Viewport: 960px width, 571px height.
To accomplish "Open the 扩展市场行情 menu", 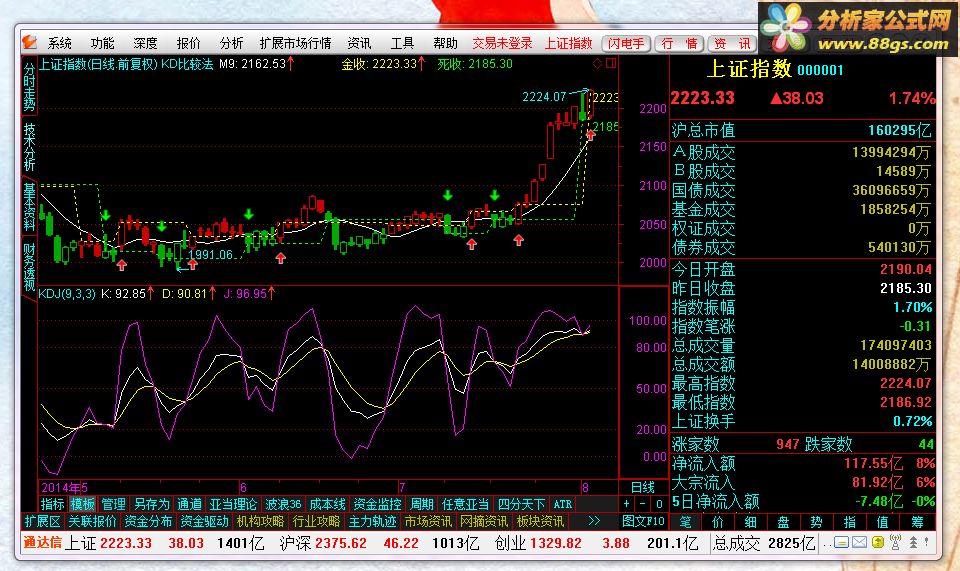I will [x=295, y=43].
